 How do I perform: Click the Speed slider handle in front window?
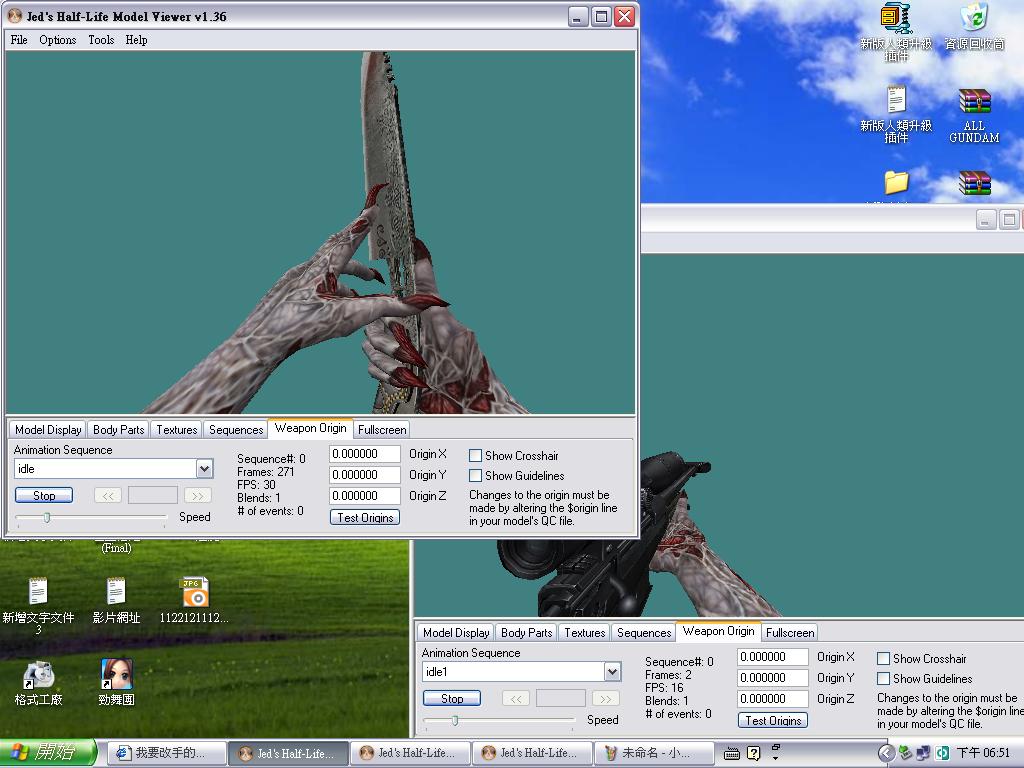click(x=47, y=517)
